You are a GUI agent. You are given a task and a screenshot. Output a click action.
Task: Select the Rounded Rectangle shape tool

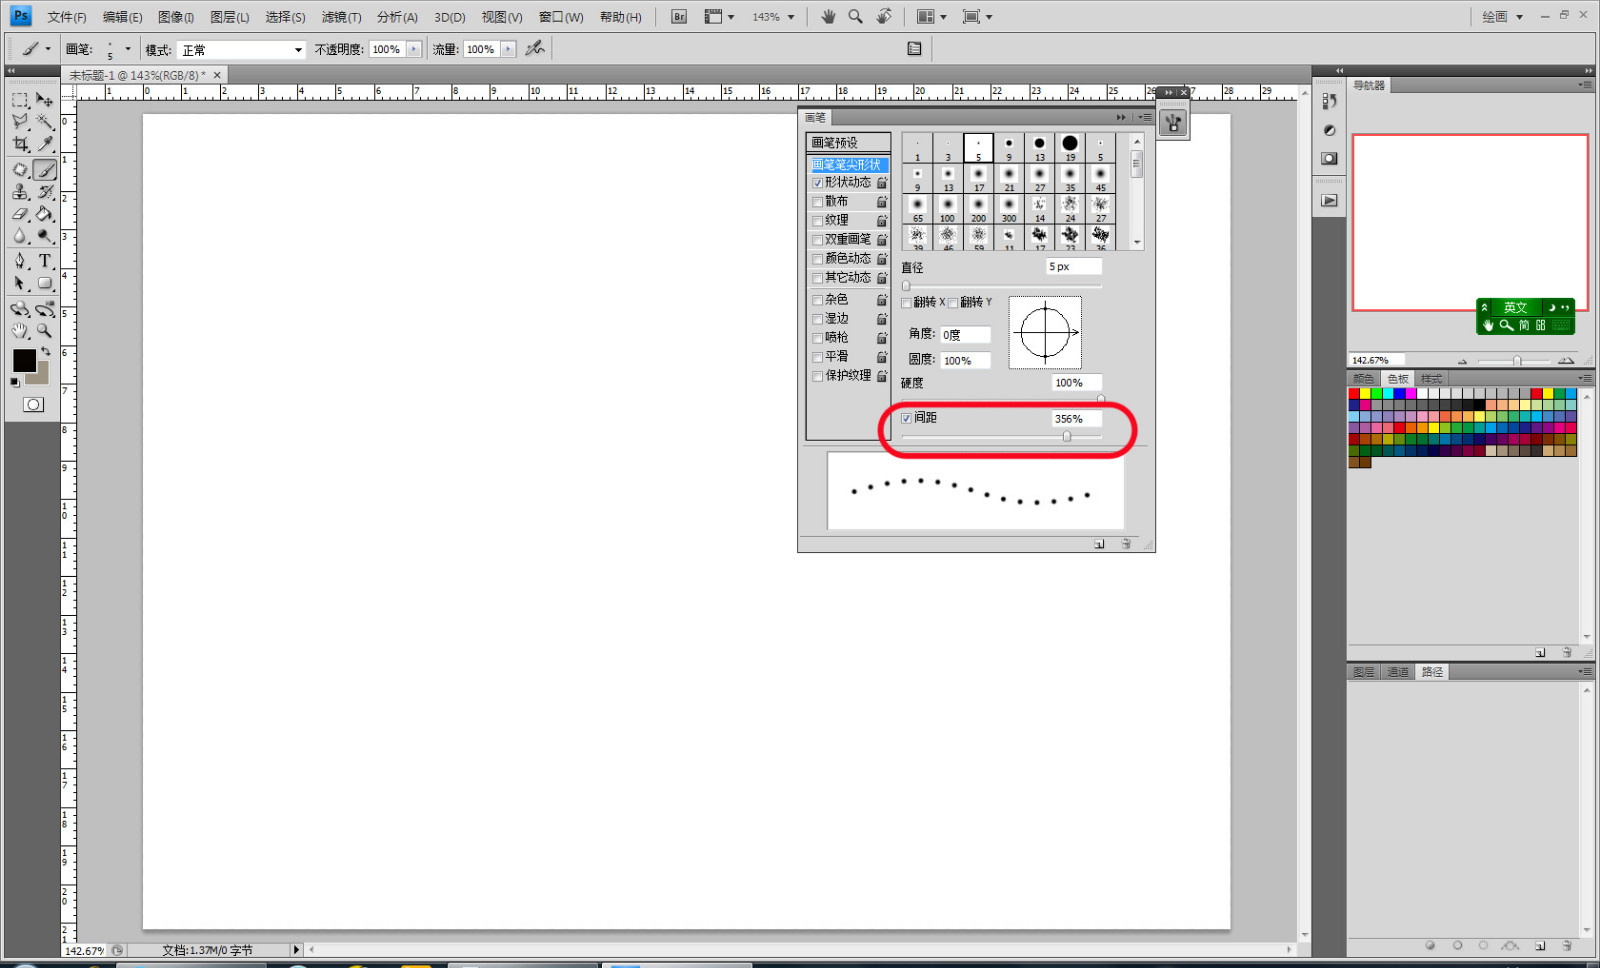(x=45, y=284)
